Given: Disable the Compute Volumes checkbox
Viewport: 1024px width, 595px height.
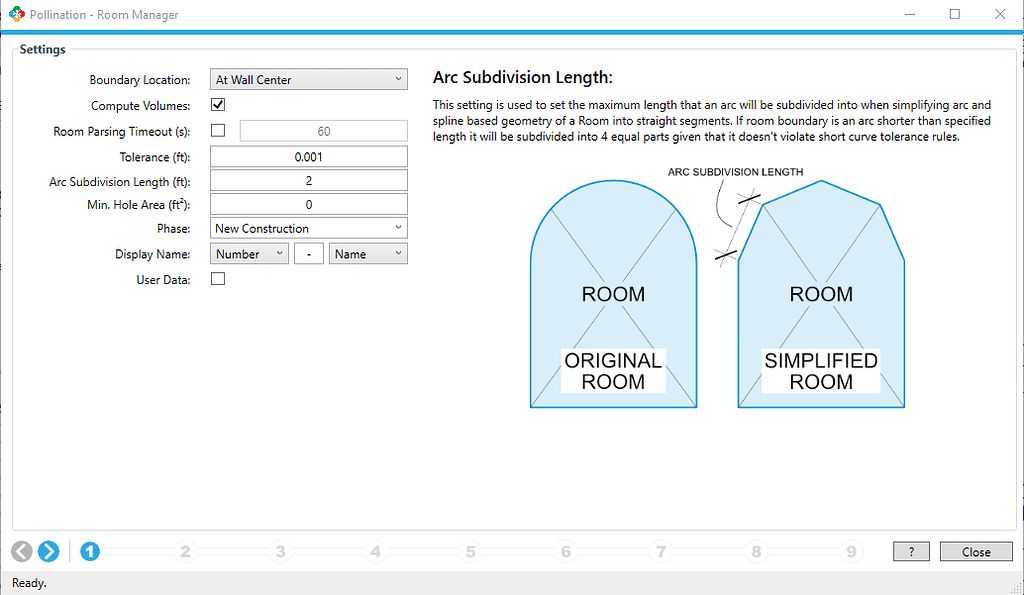Looking at the screenshot, I should (x=216, y=104).
